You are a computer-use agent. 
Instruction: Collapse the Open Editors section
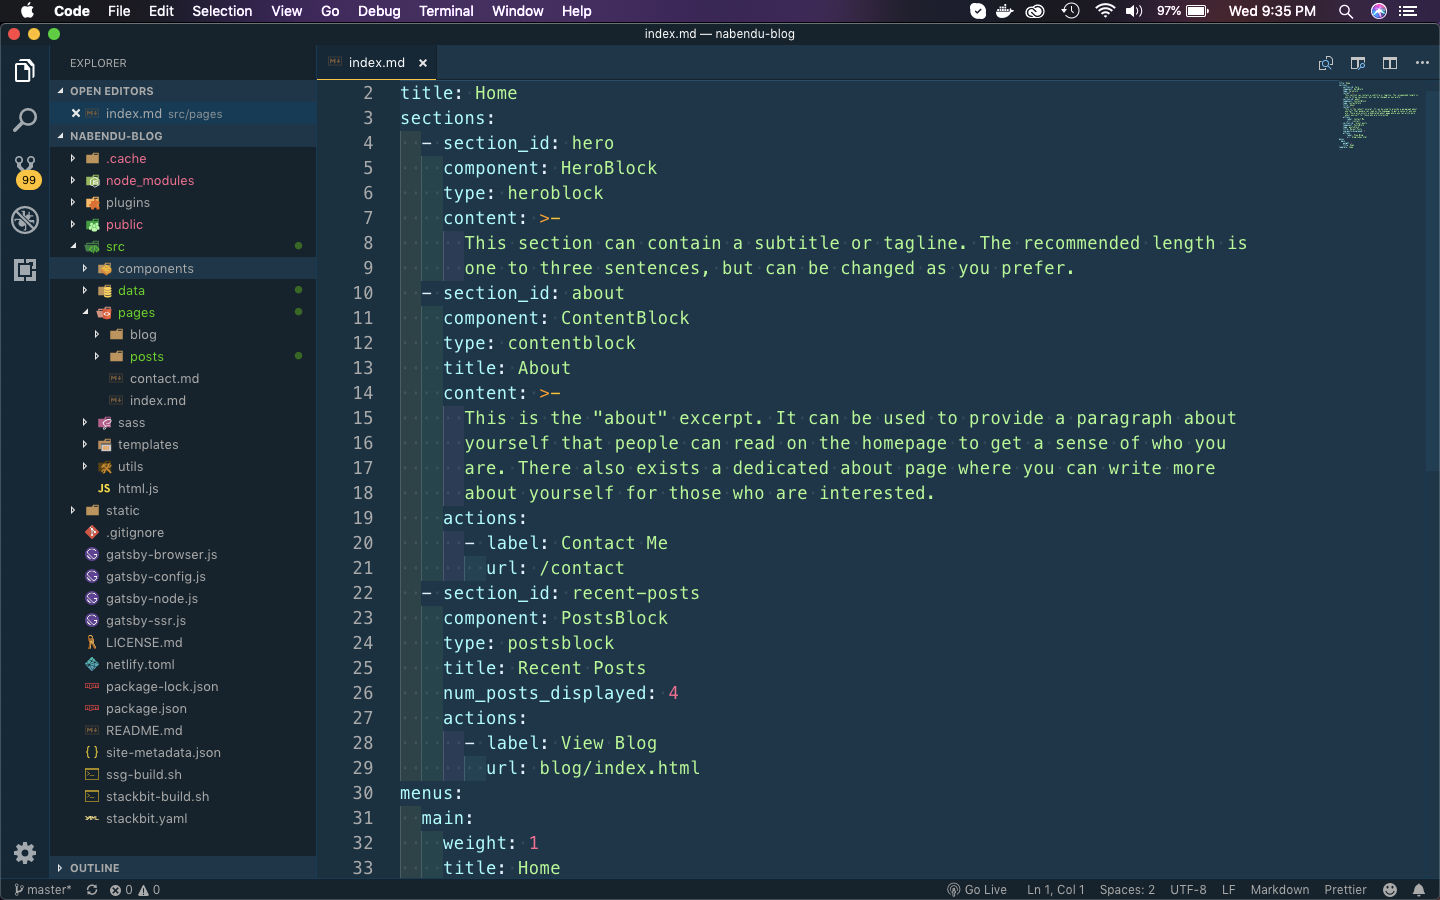pyautogui.click(x=183, y=91)
